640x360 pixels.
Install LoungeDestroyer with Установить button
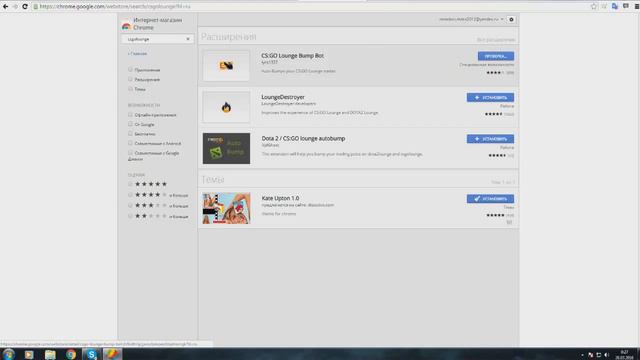click(x=490, y=98)
